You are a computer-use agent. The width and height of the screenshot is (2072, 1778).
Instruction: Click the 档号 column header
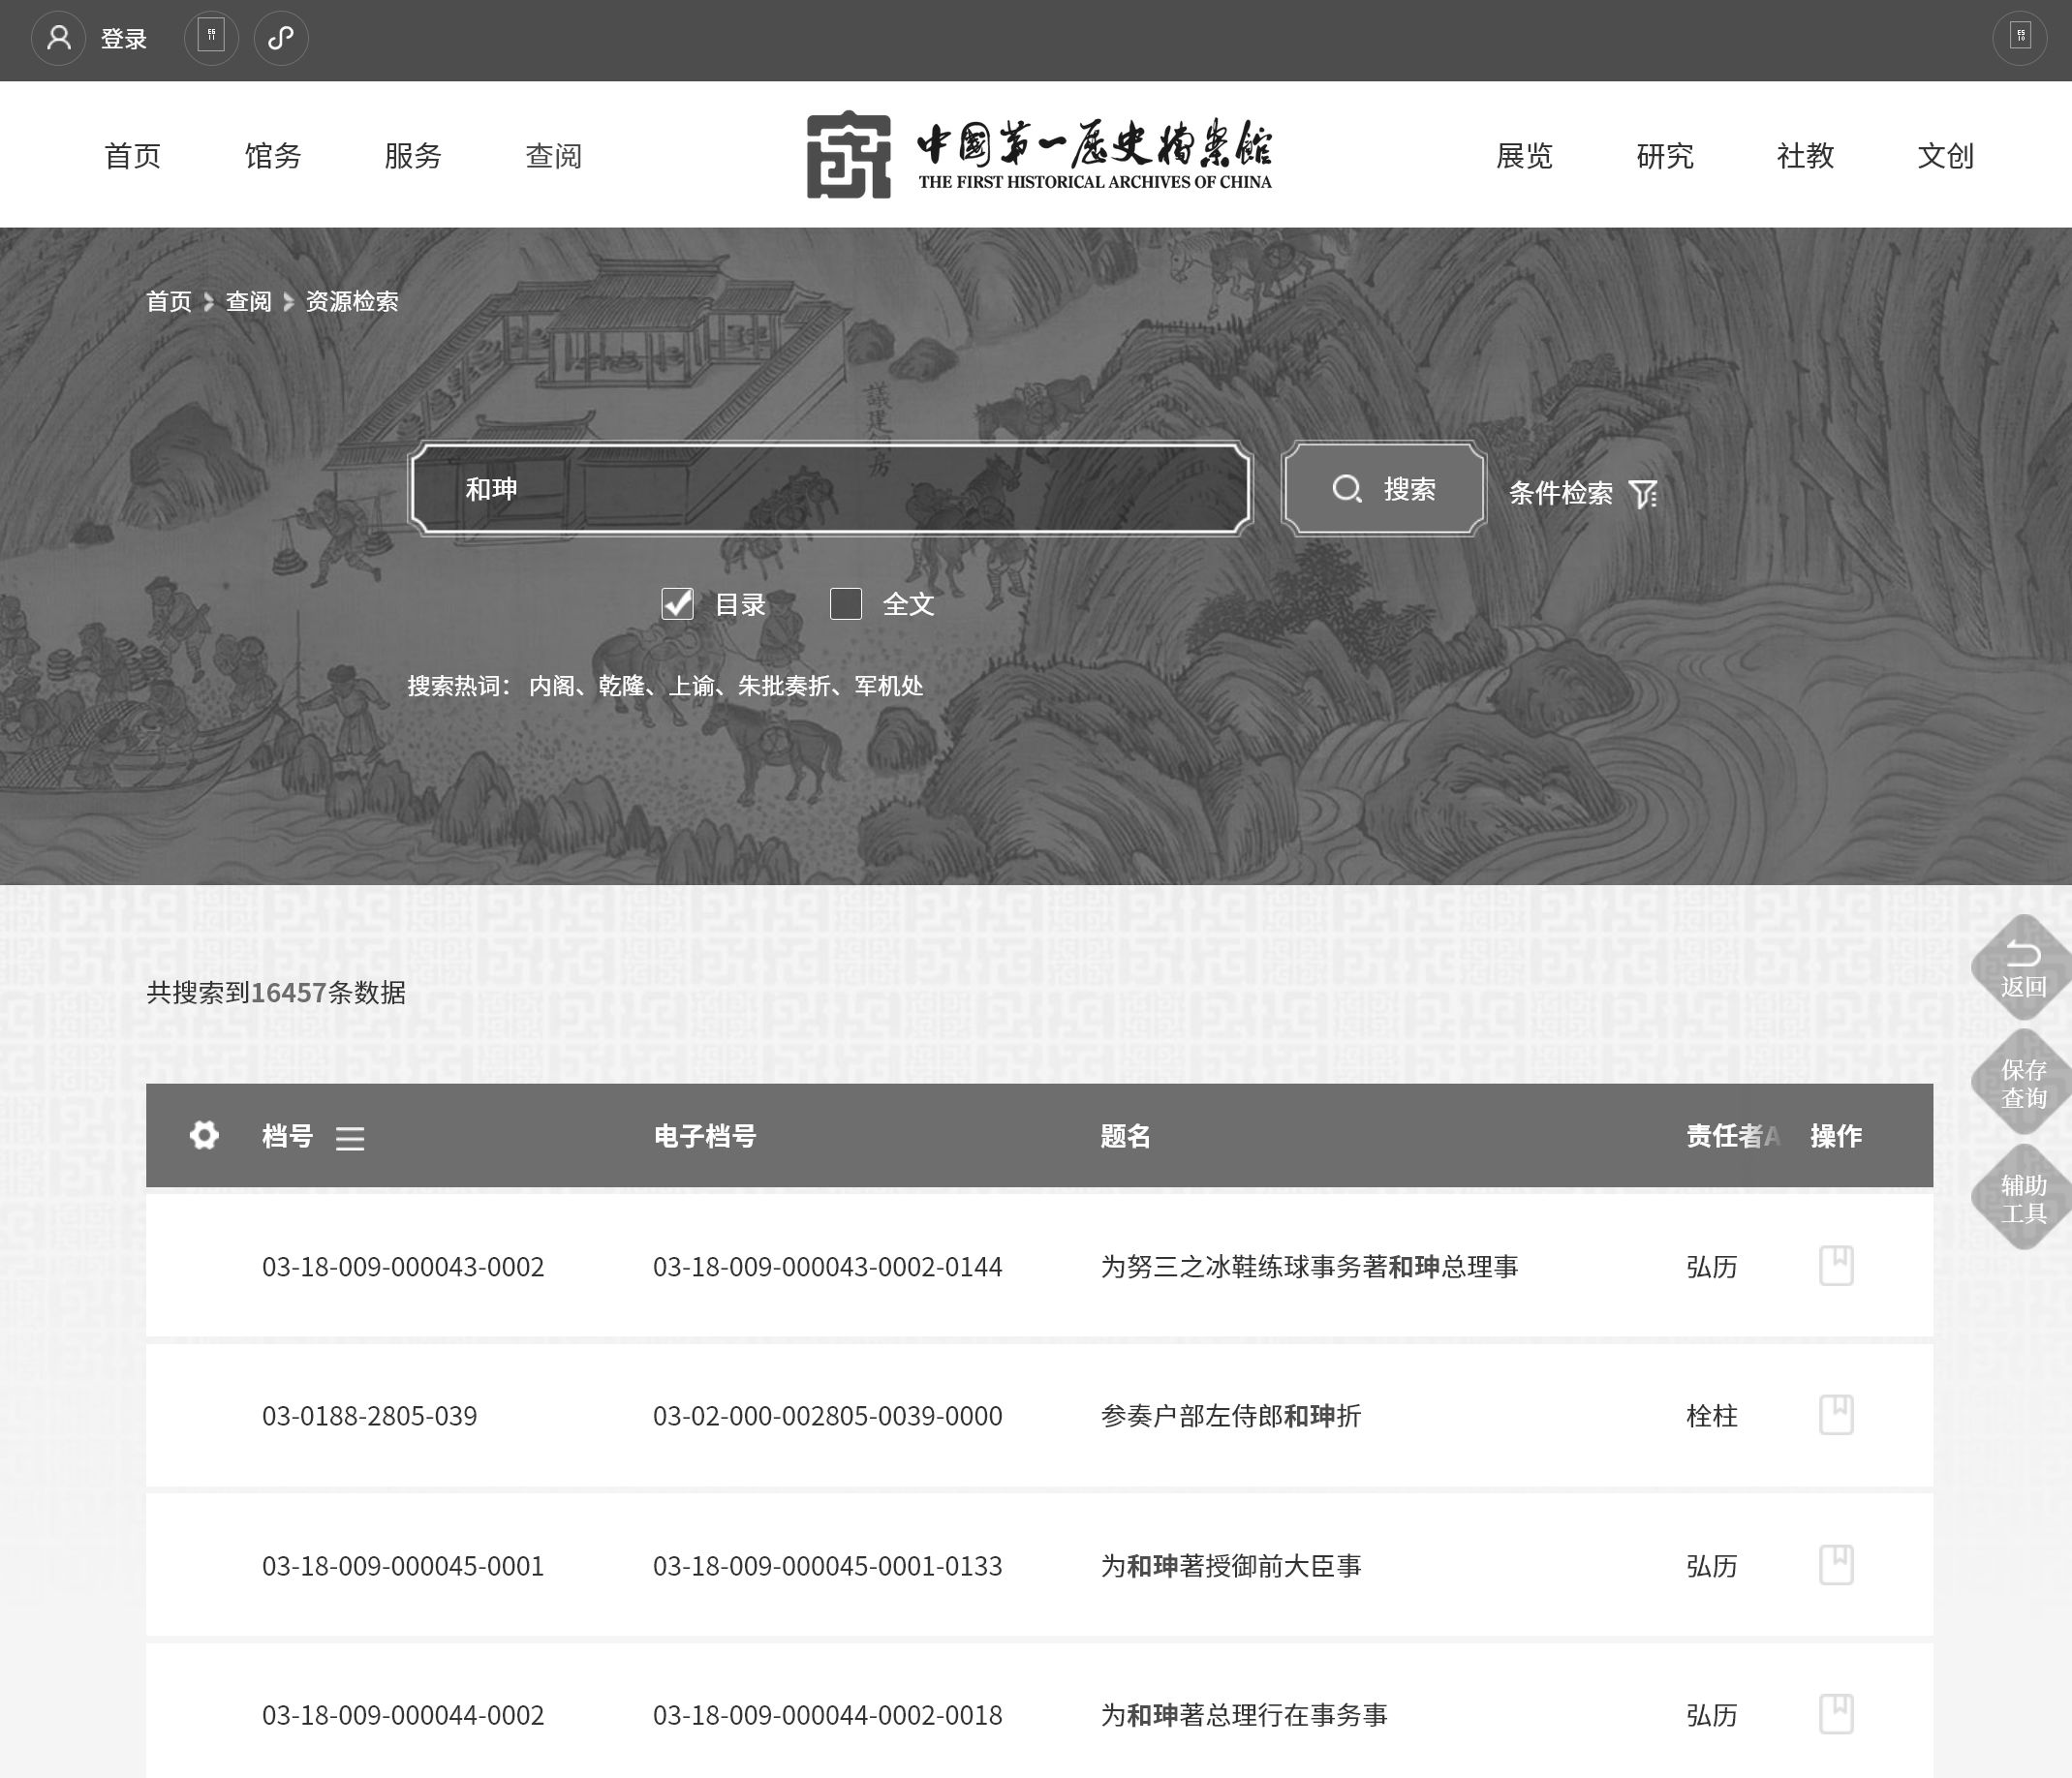click(288, 1136)
